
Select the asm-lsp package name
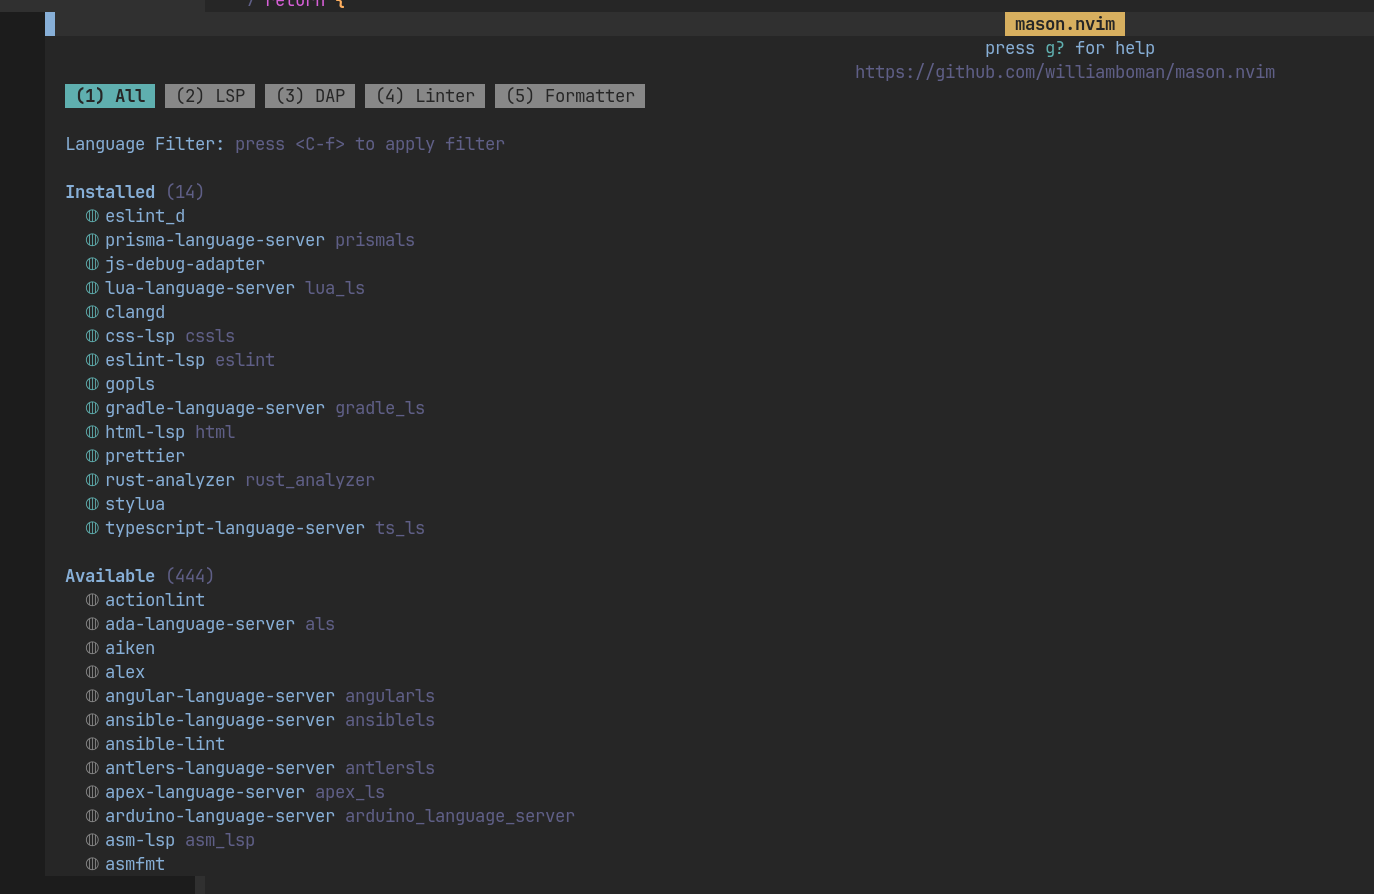[x=140, y=840]
